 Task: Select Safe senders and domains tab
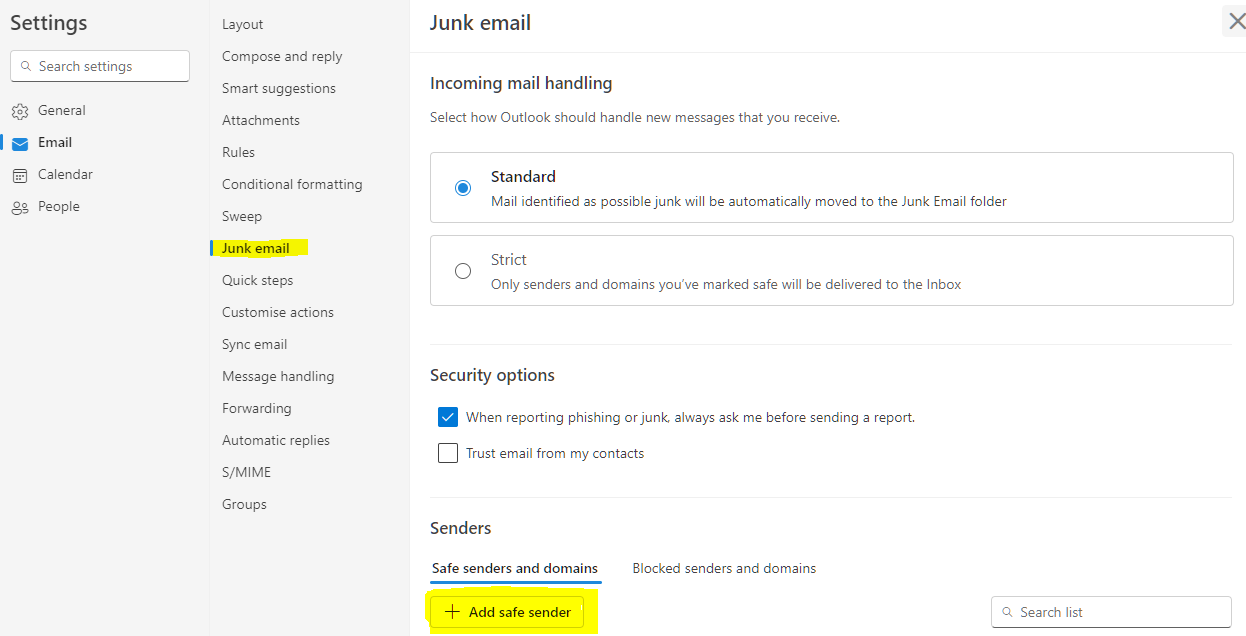point(515,568)
